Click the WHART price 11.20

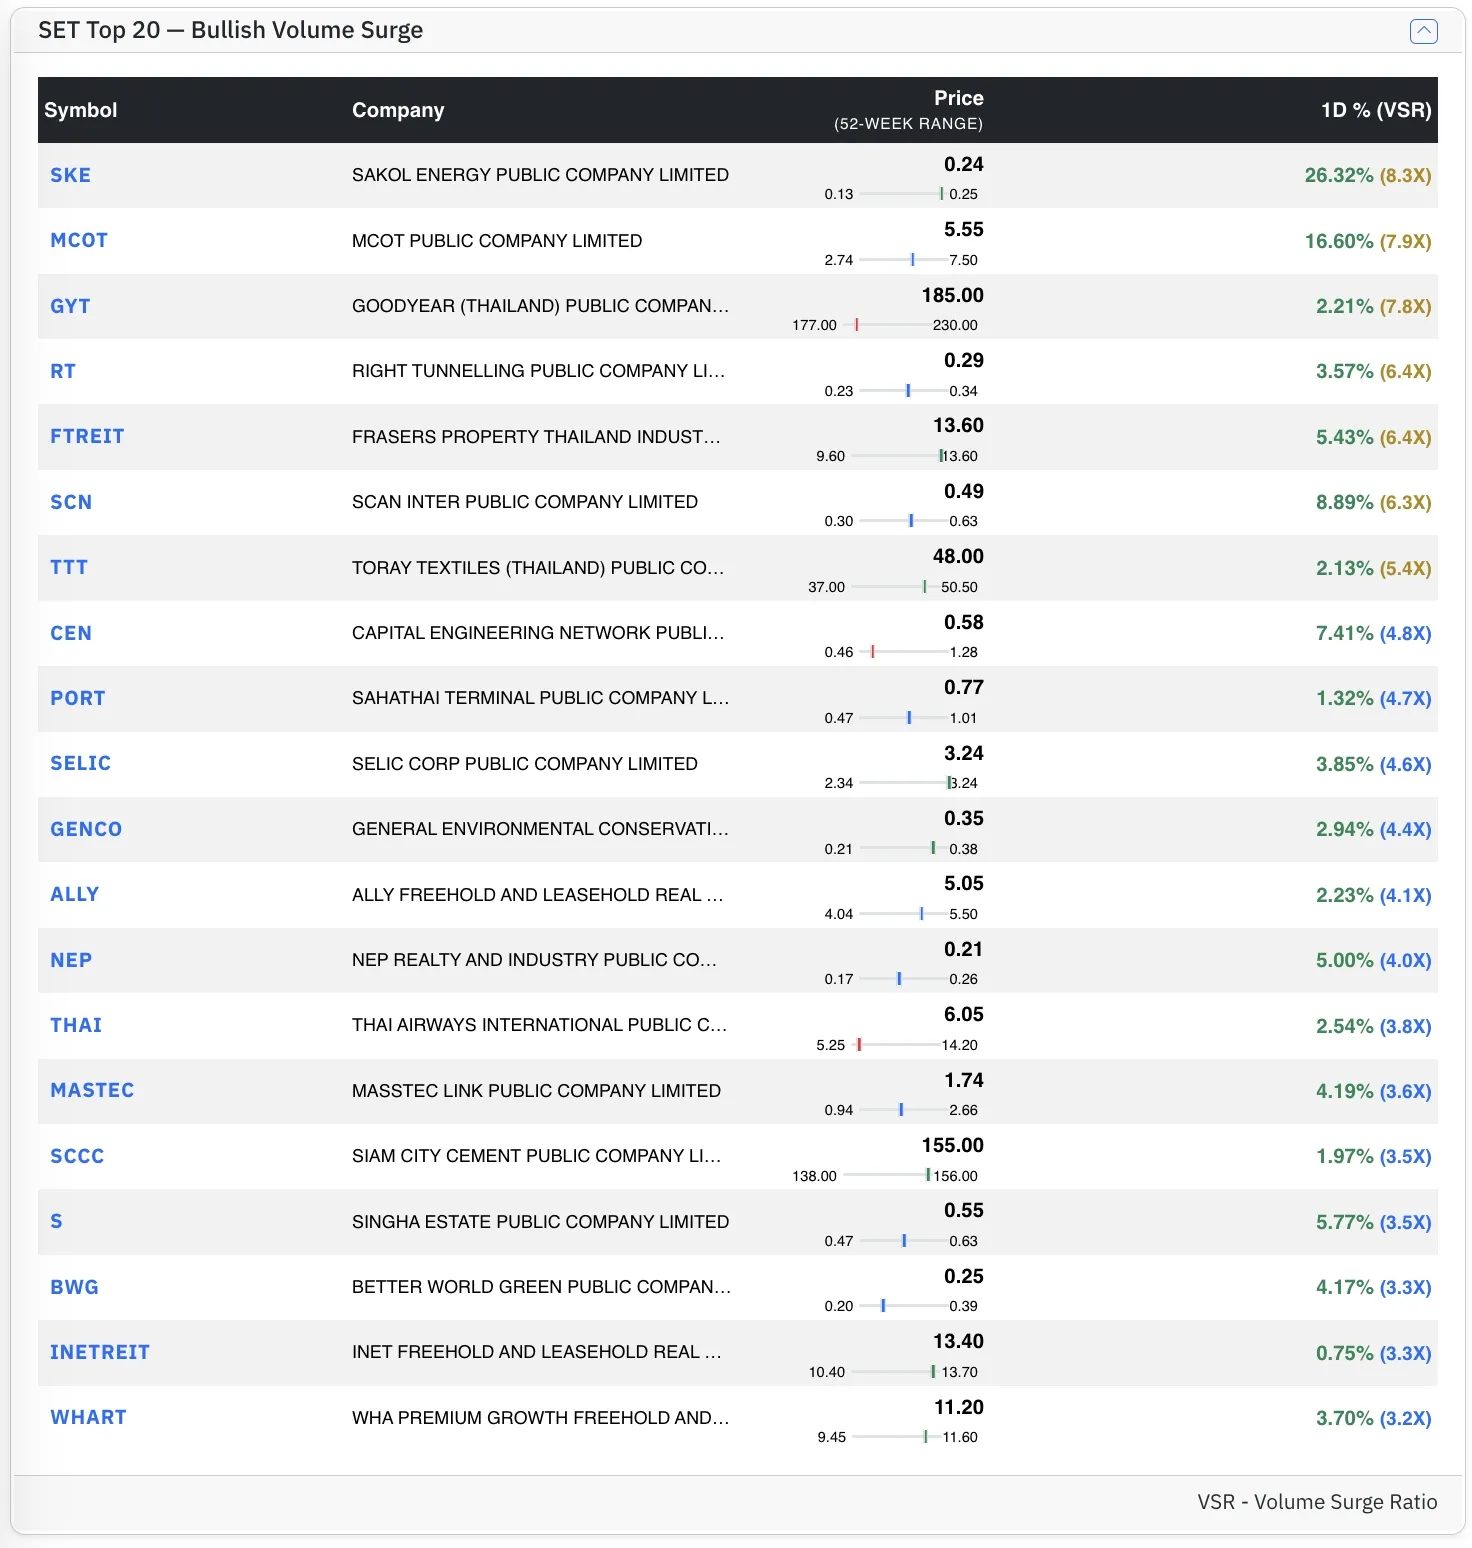pos(959,1407)
